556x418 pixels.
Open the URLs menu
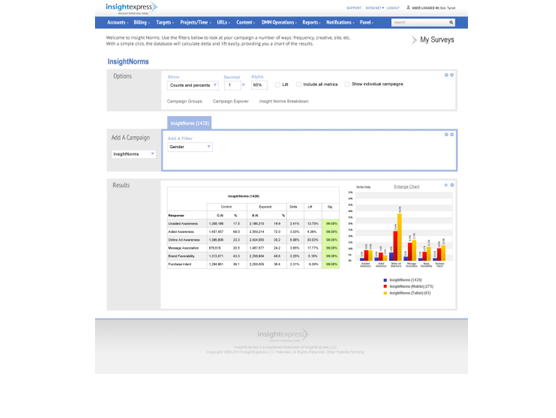pos(223,22)
